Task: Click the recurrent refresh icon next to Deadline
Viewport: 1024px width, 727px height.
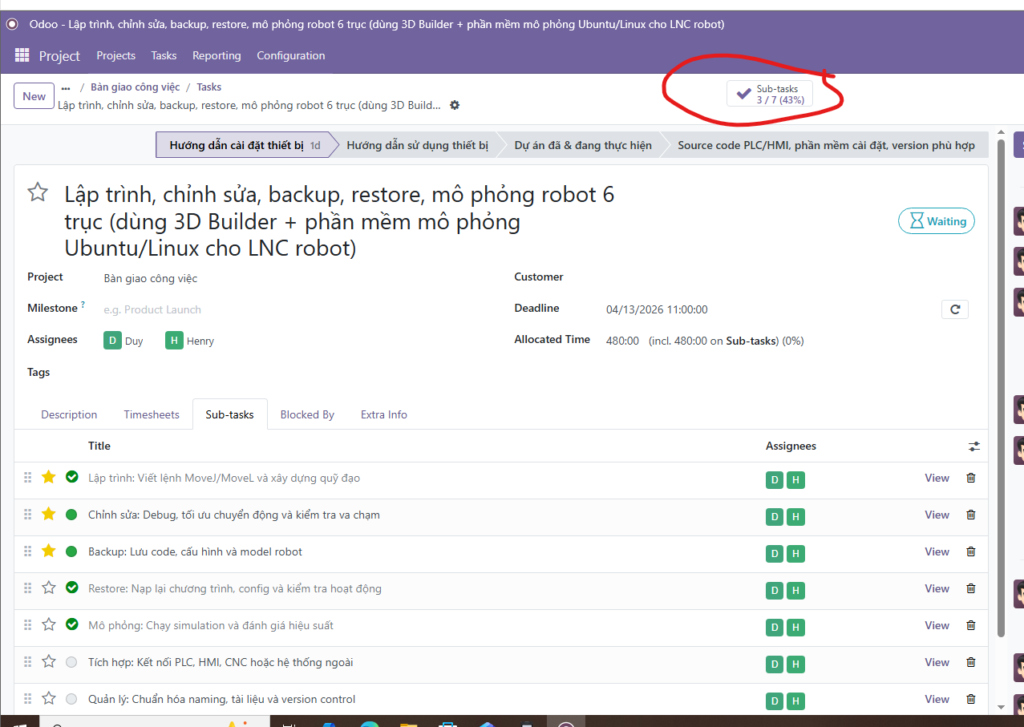Action: point(954,310)
